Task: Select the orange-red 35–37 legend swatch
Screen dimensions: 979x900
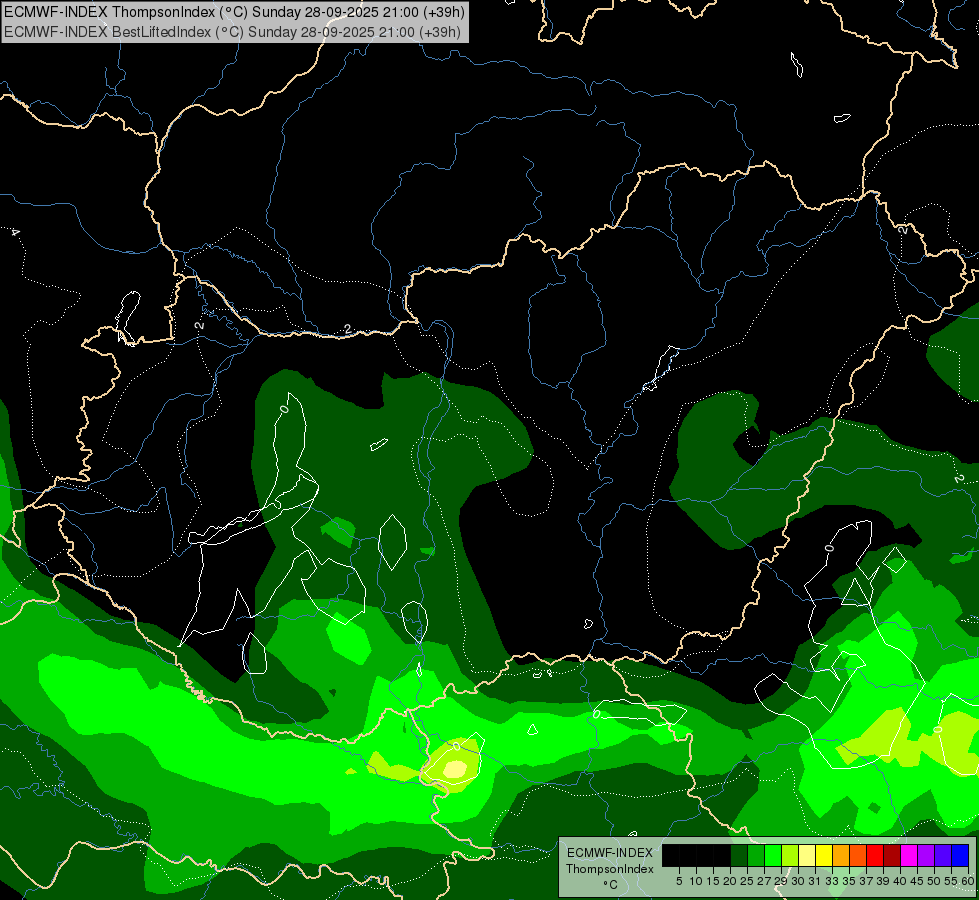Action: click(858, 855)
